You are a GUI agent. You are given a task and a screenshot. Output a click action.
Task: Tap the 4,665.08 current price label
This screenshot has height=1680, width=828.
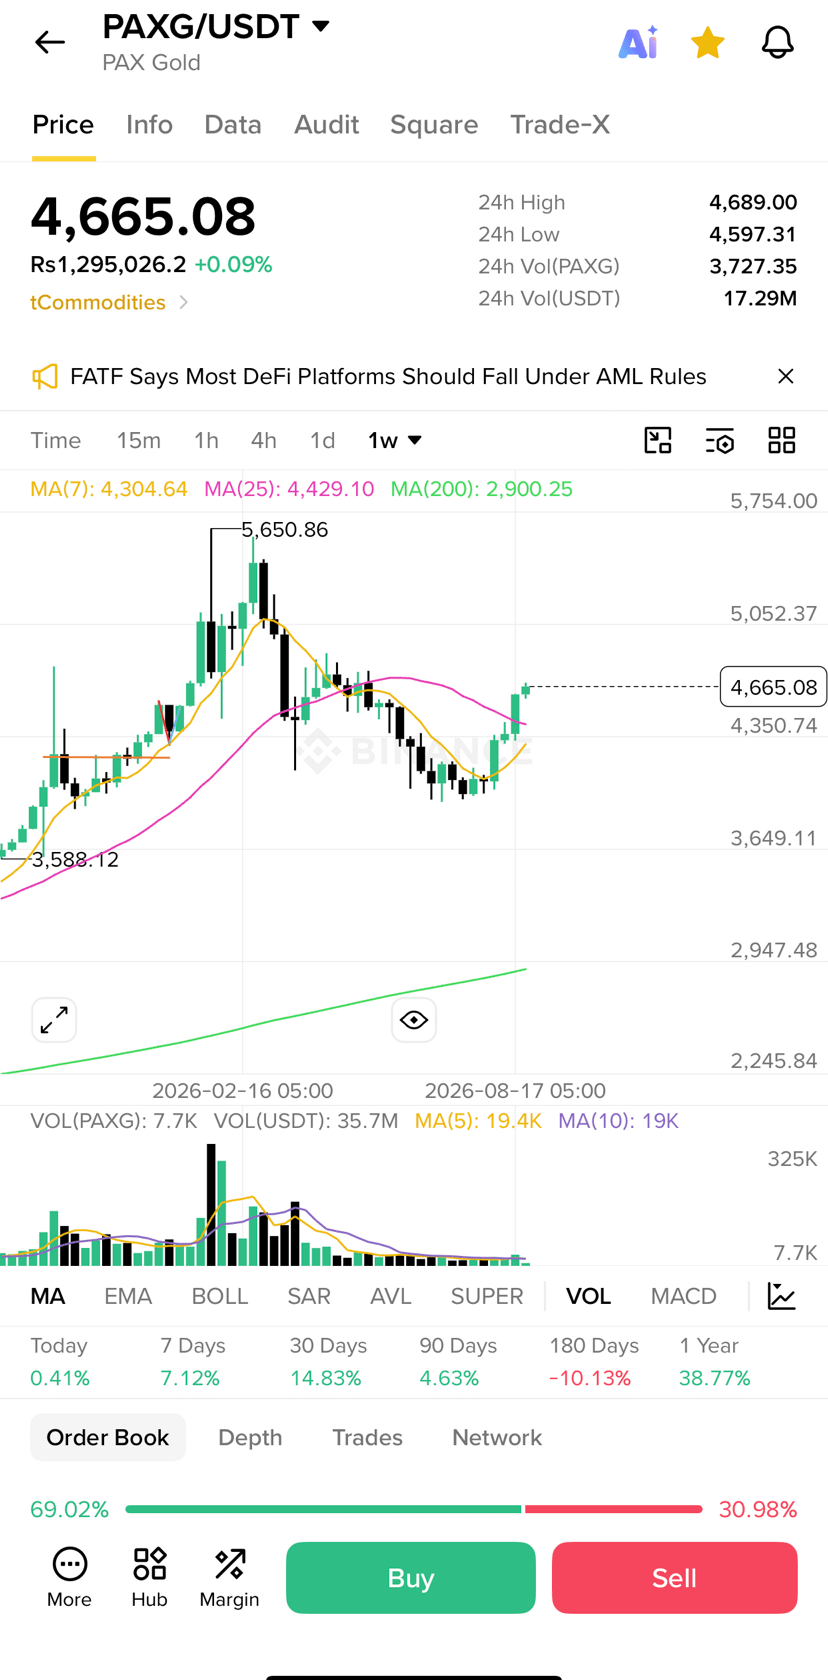(x=773, y=687)
